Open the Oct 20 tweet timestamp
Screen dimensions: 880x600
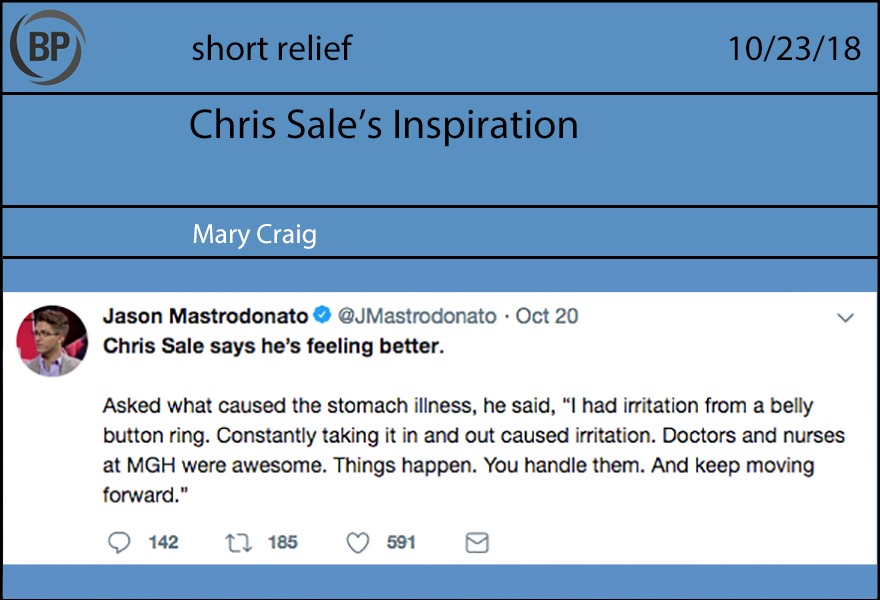point(547,317)
